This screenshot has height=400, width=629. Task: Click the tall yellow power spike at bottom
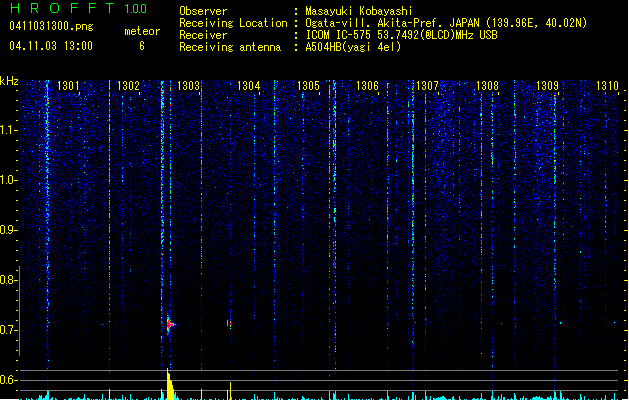point(170,384)
